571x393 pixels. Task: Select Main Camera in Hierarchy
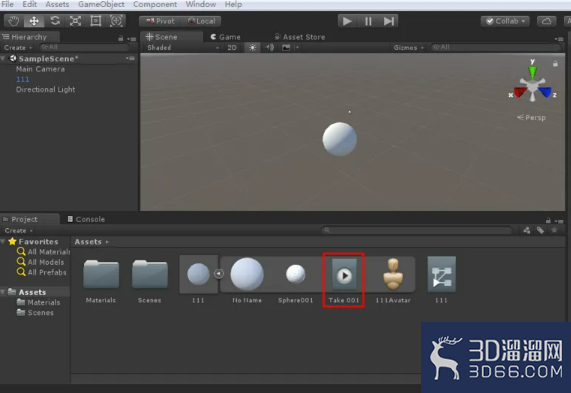[40, 69]
